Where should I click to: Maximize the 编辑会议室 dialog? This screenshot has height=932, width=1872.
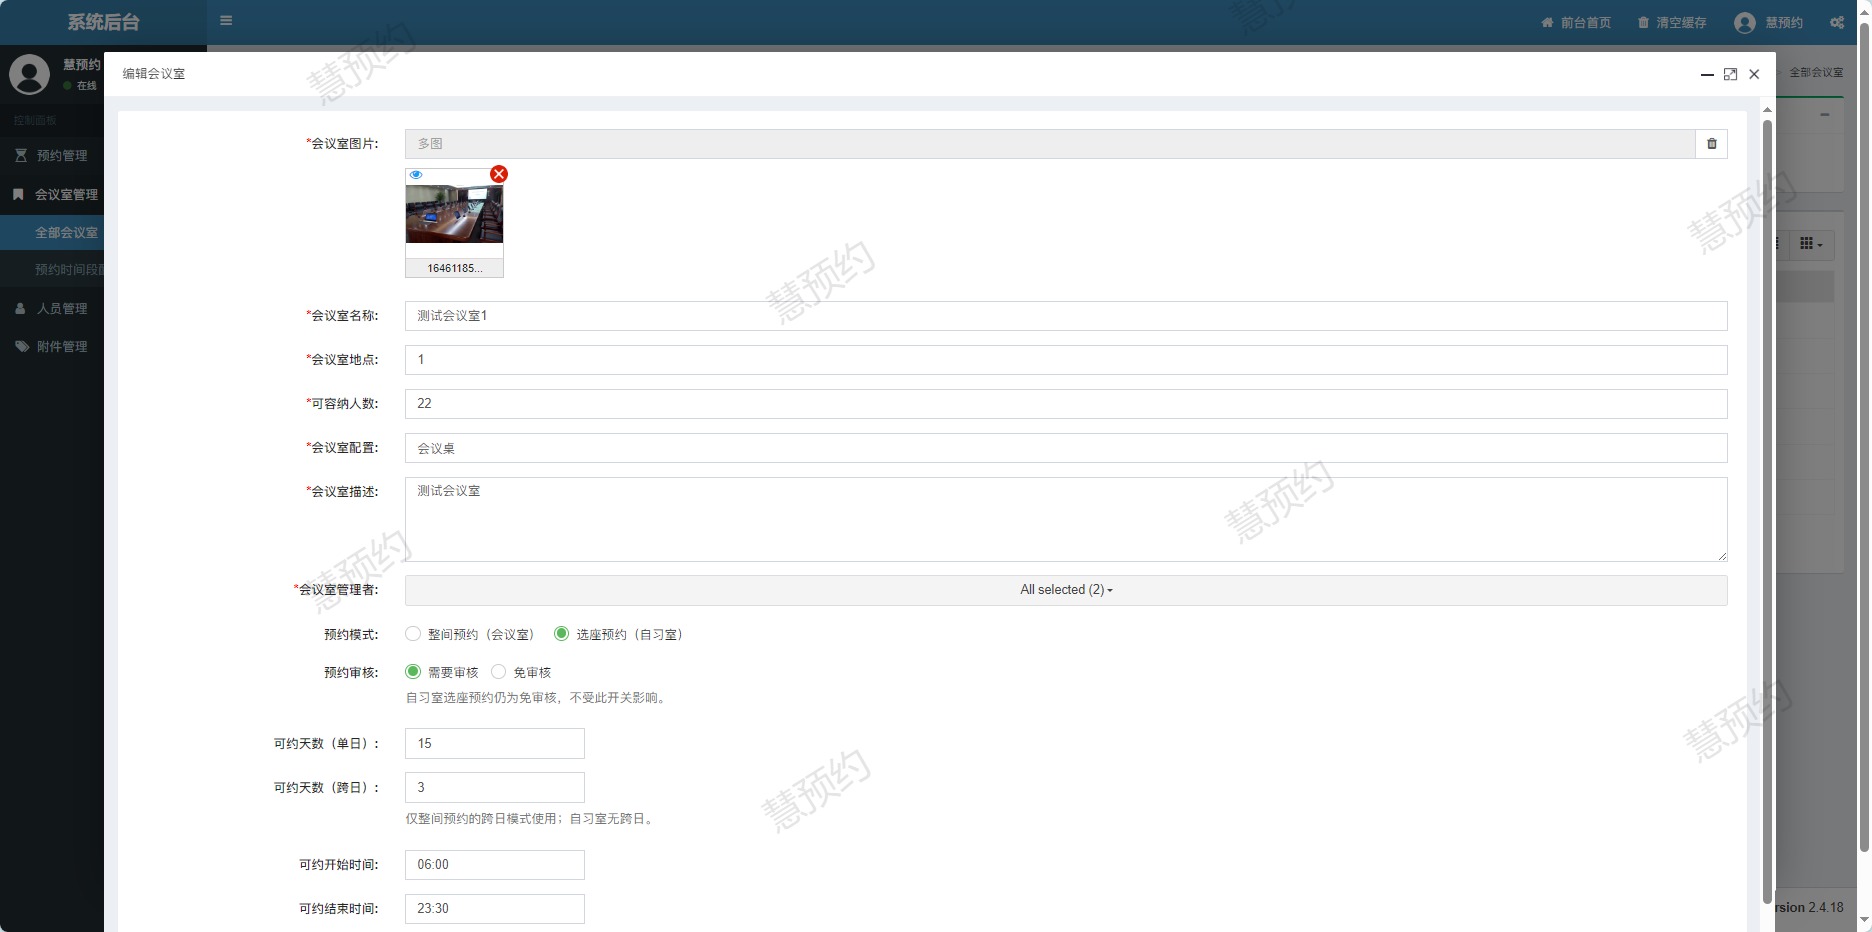[x=1730, y=74]
